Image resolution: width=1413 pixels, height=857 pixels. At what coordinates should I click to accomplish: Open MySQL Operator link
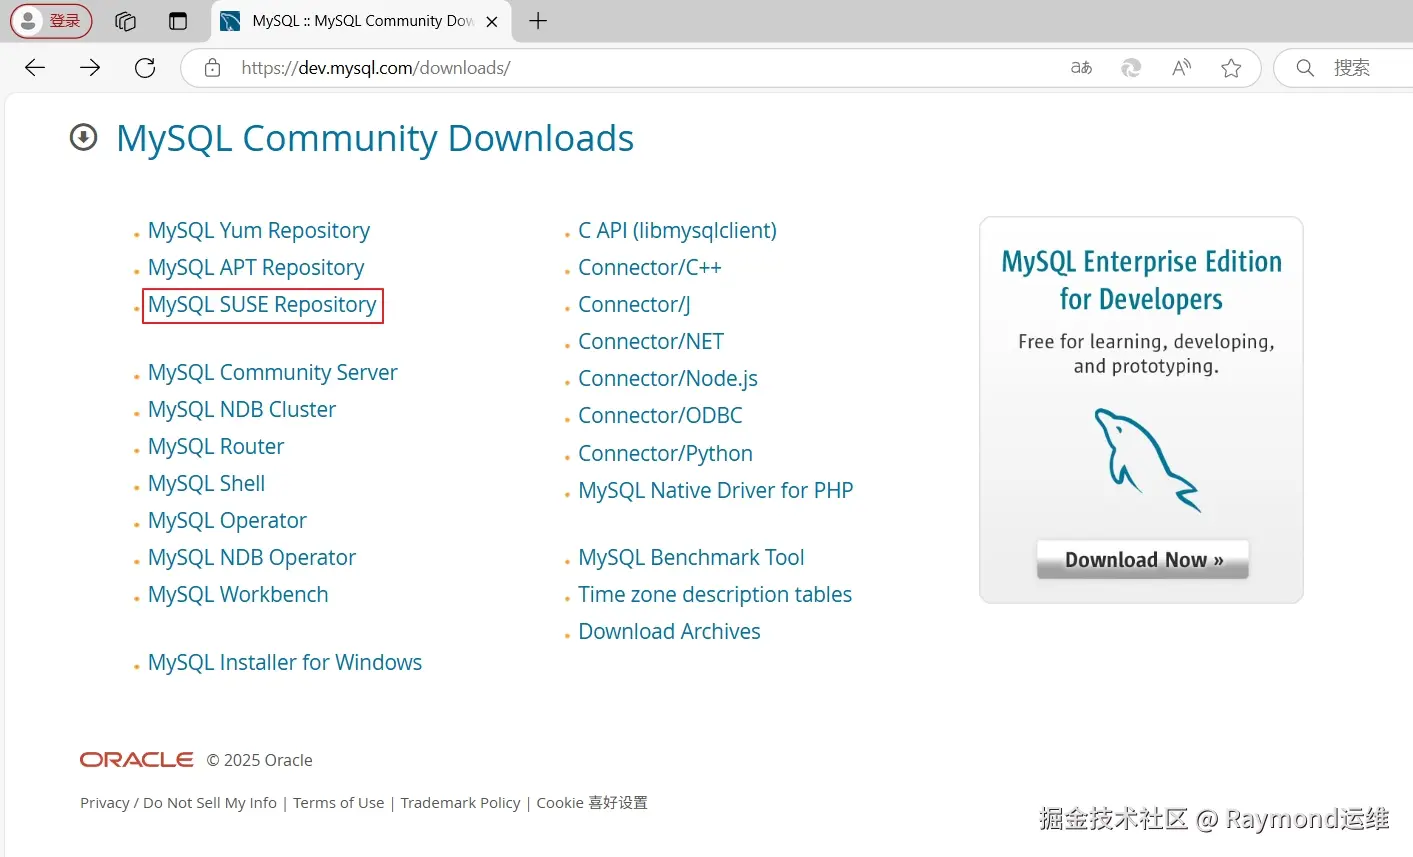click(x=227, y=520)
